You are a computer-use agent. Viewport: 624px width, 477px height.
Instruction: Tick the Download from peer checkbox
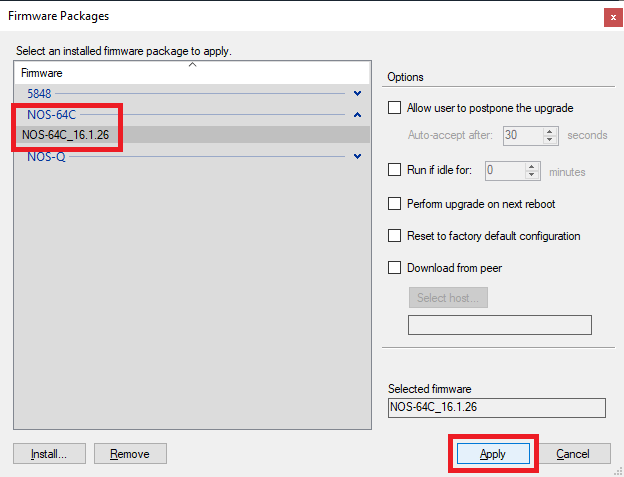pyautogui.click(x=394, y=268)
